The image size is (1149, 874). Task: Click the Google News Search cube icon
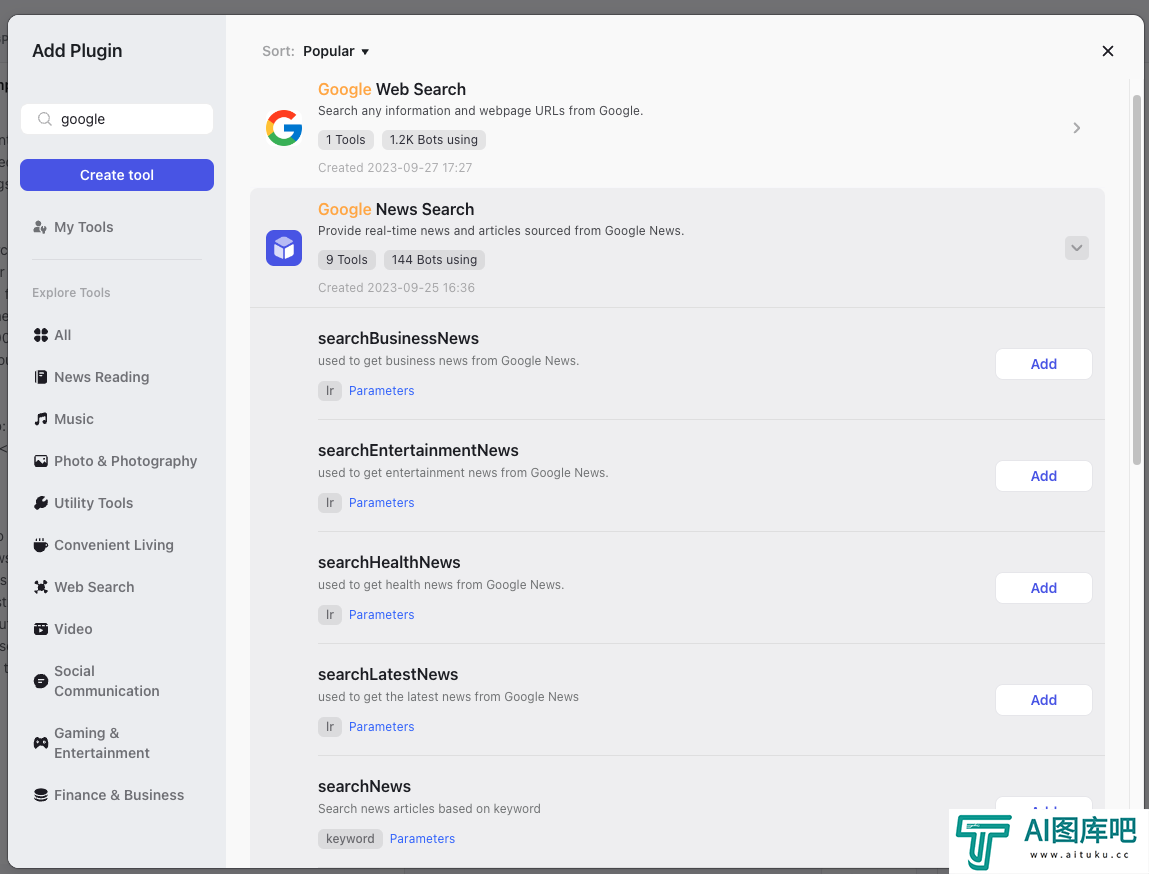click(x=284, y=248)
